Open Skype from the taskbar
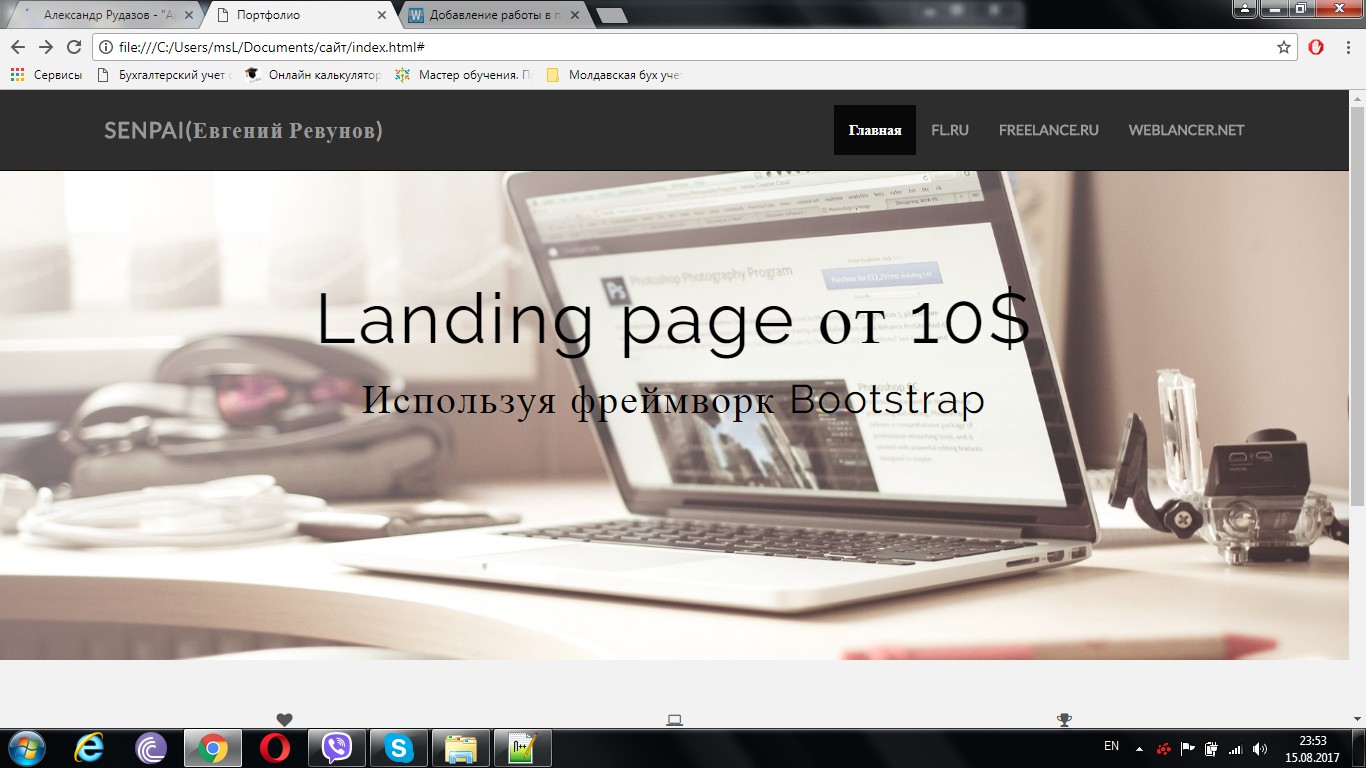 click(399, 748)
